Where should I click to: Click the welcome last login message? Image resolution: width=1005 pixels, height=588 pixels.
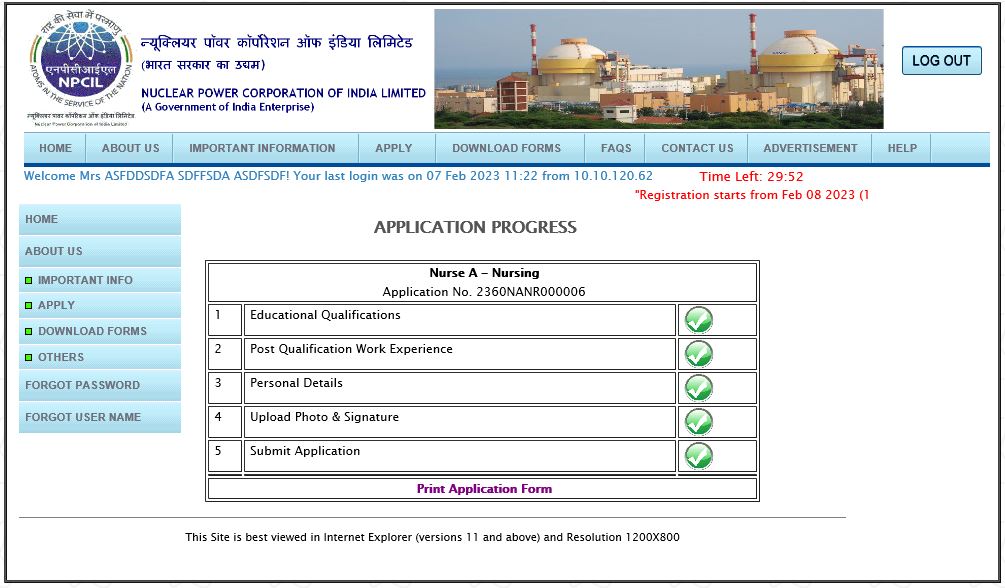(x=338, y=176)
